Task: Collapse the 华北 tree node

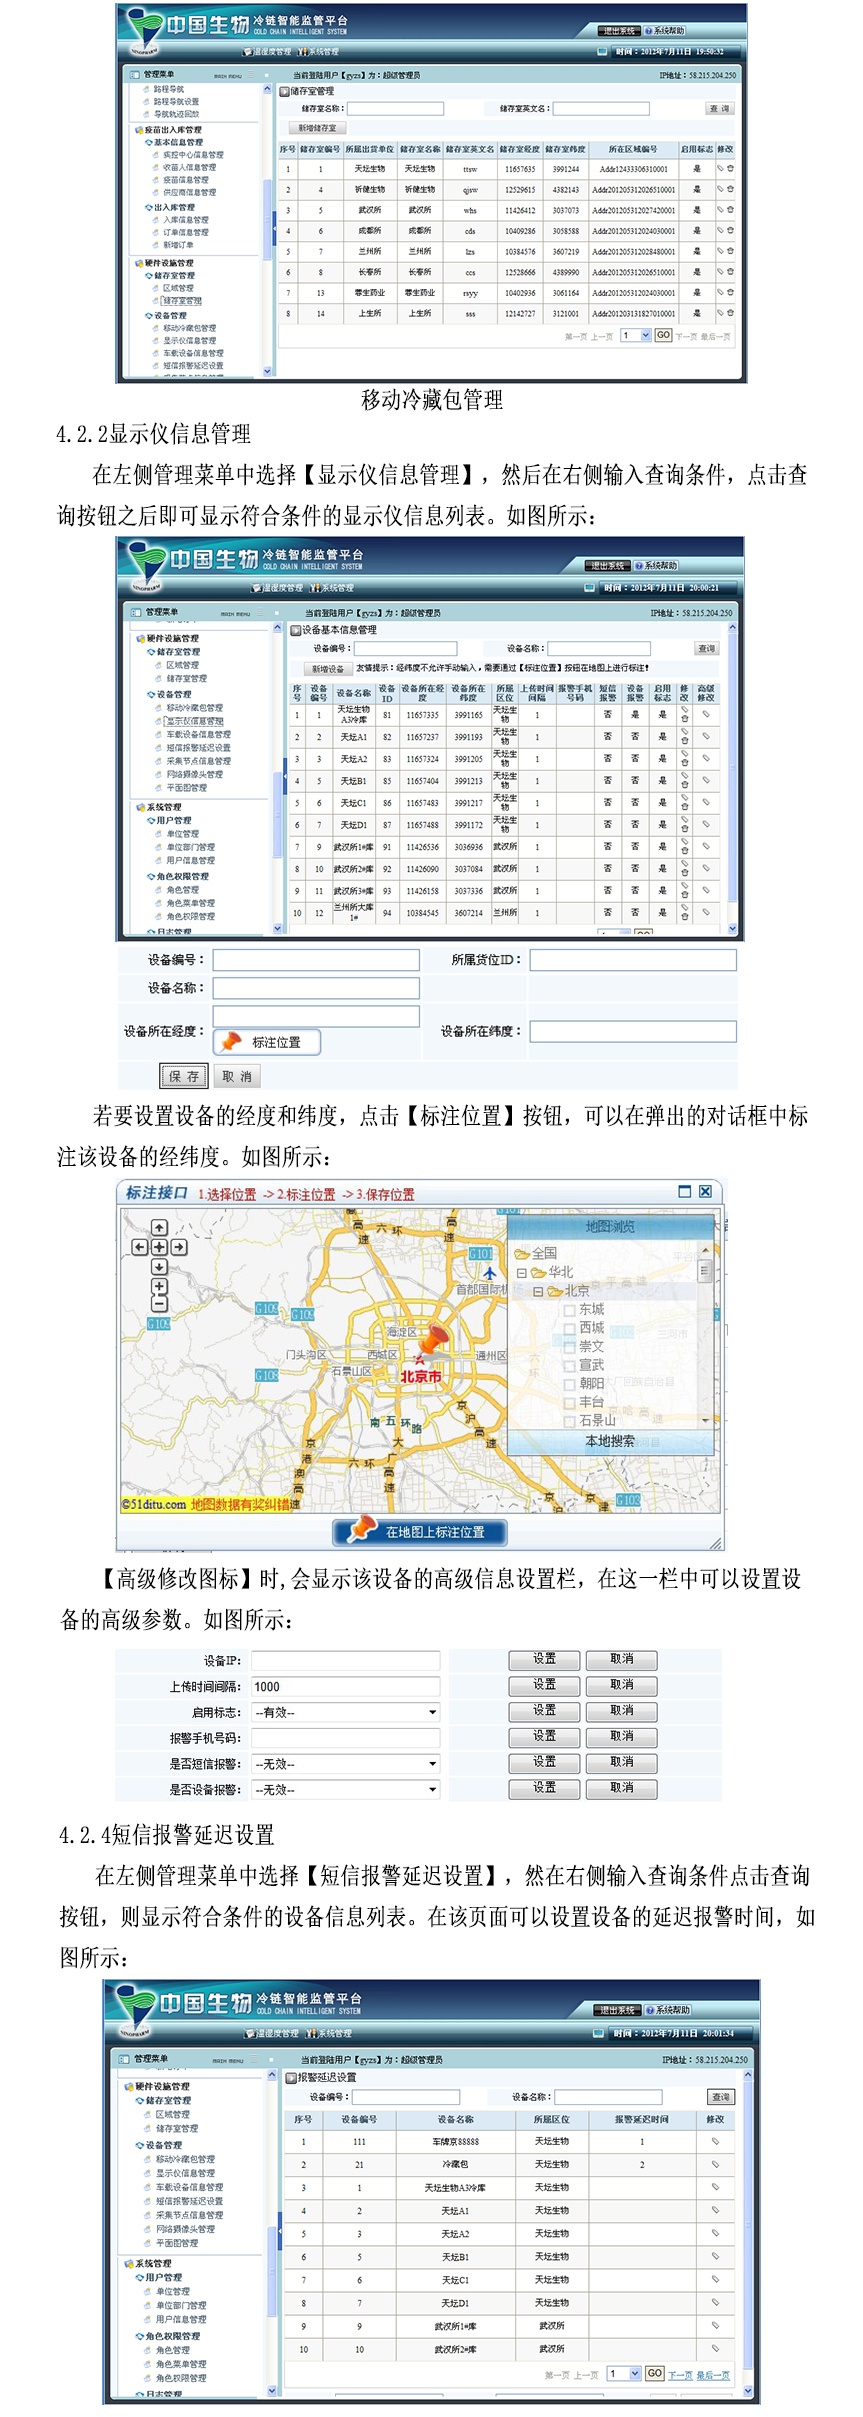Action: (x=521, y=1272)
